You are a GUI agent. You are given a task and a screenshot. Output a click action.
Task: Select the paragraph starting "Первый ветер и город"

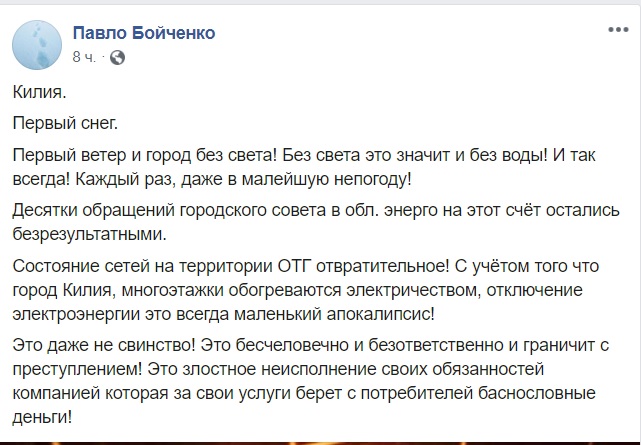coord(304,167)
